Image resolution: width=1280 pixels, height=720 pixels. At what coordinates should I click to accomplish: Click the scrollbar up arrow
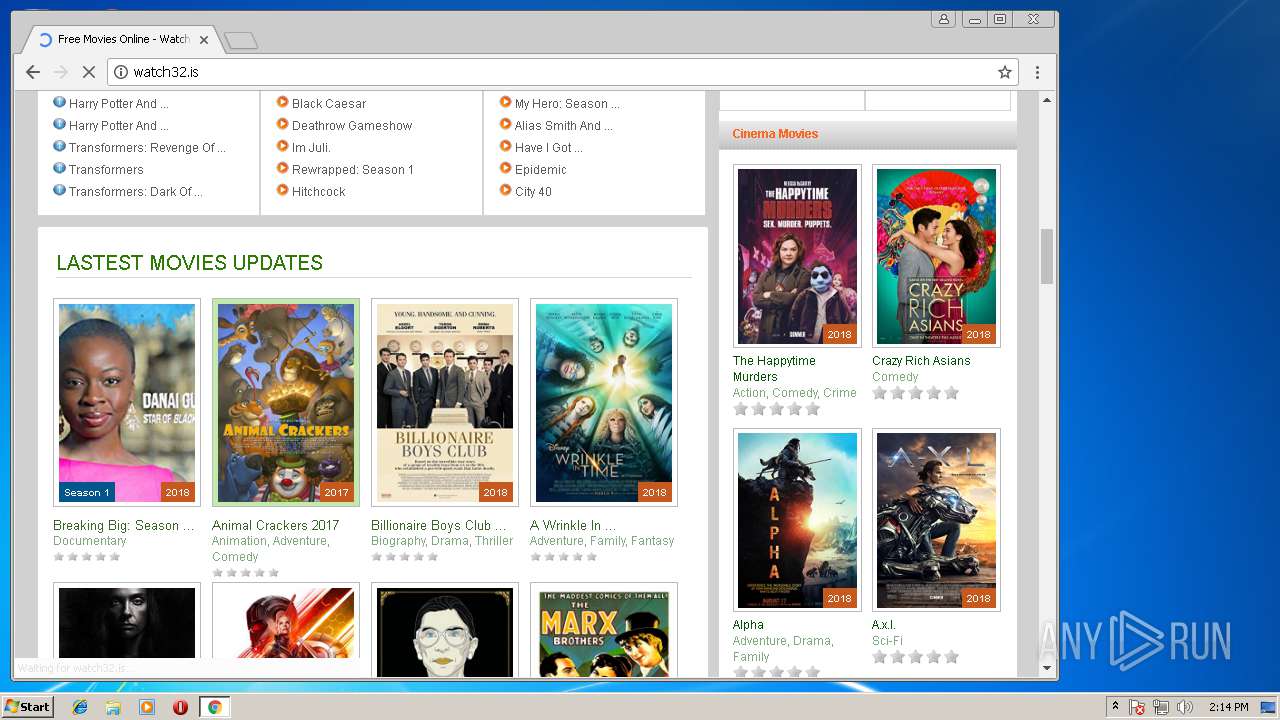[x=1047, y=100]
